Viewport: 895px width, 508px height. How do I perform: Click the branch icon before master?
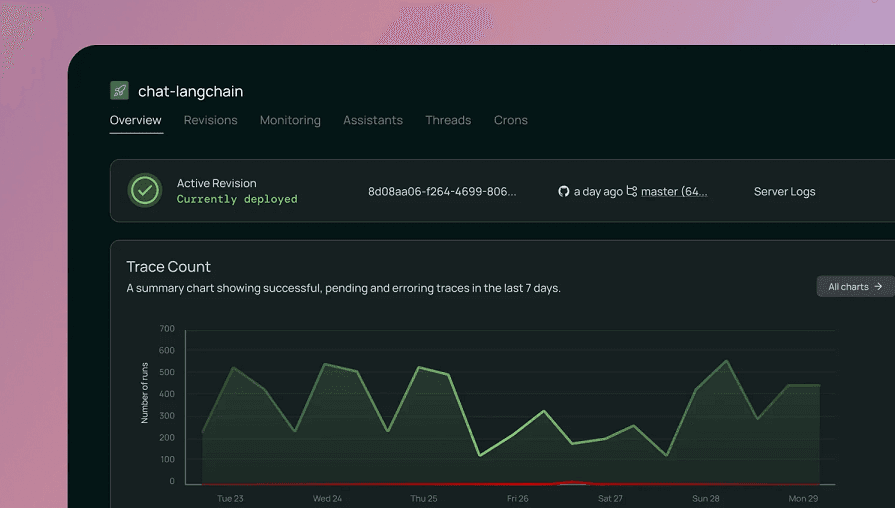click(632, 191)
